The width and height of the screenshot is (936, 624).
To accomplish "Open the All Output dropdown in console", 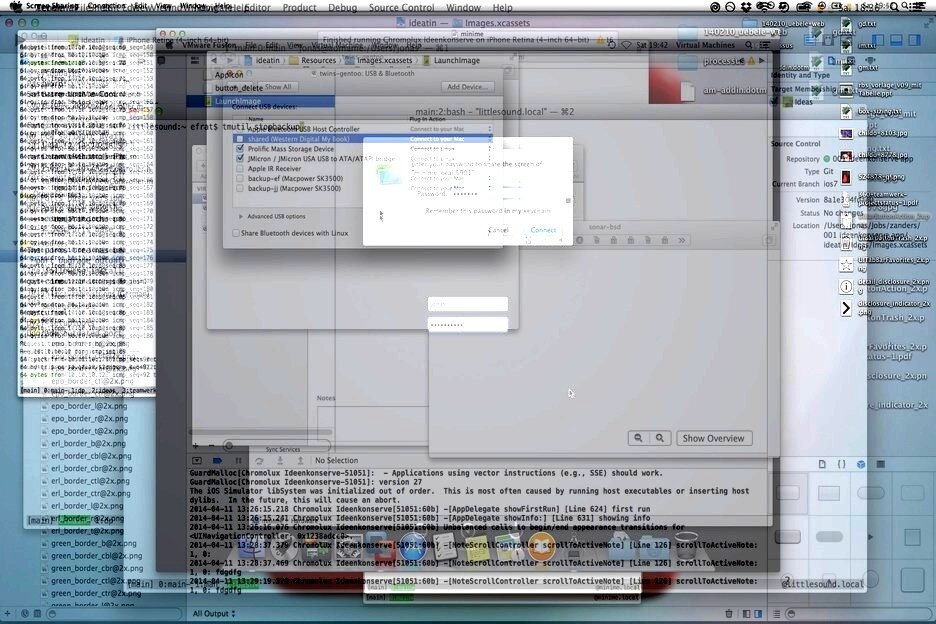I will coord(214,613).
